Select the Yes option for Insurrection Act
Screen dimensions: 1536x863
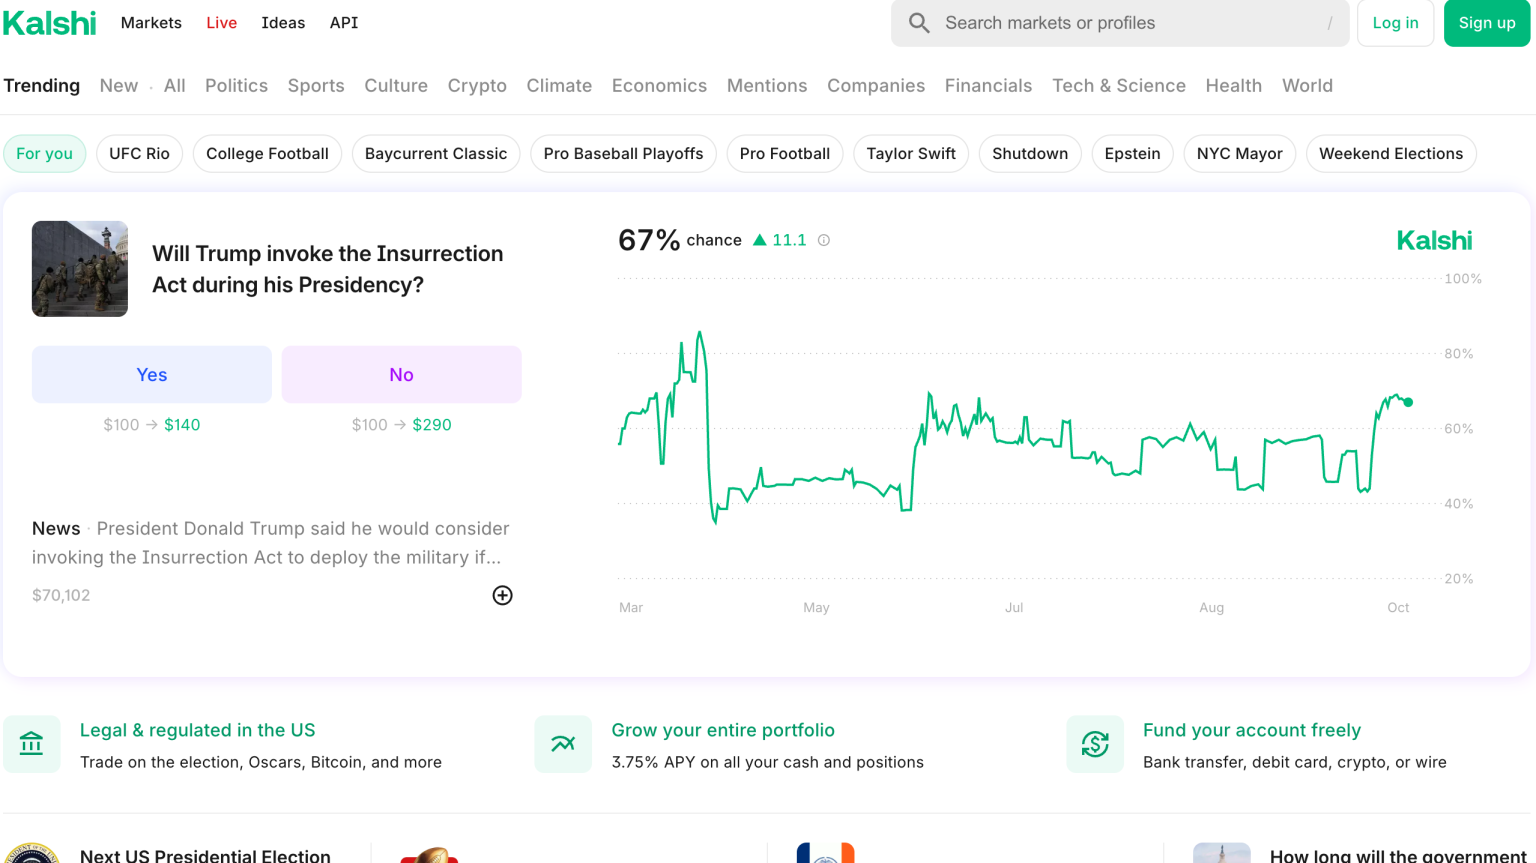point(152,375)
